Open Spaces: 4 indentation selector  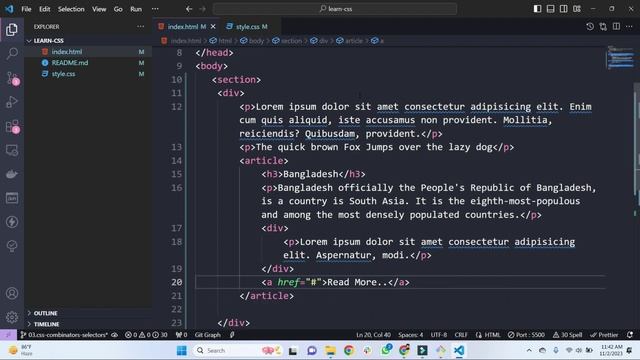411,335
